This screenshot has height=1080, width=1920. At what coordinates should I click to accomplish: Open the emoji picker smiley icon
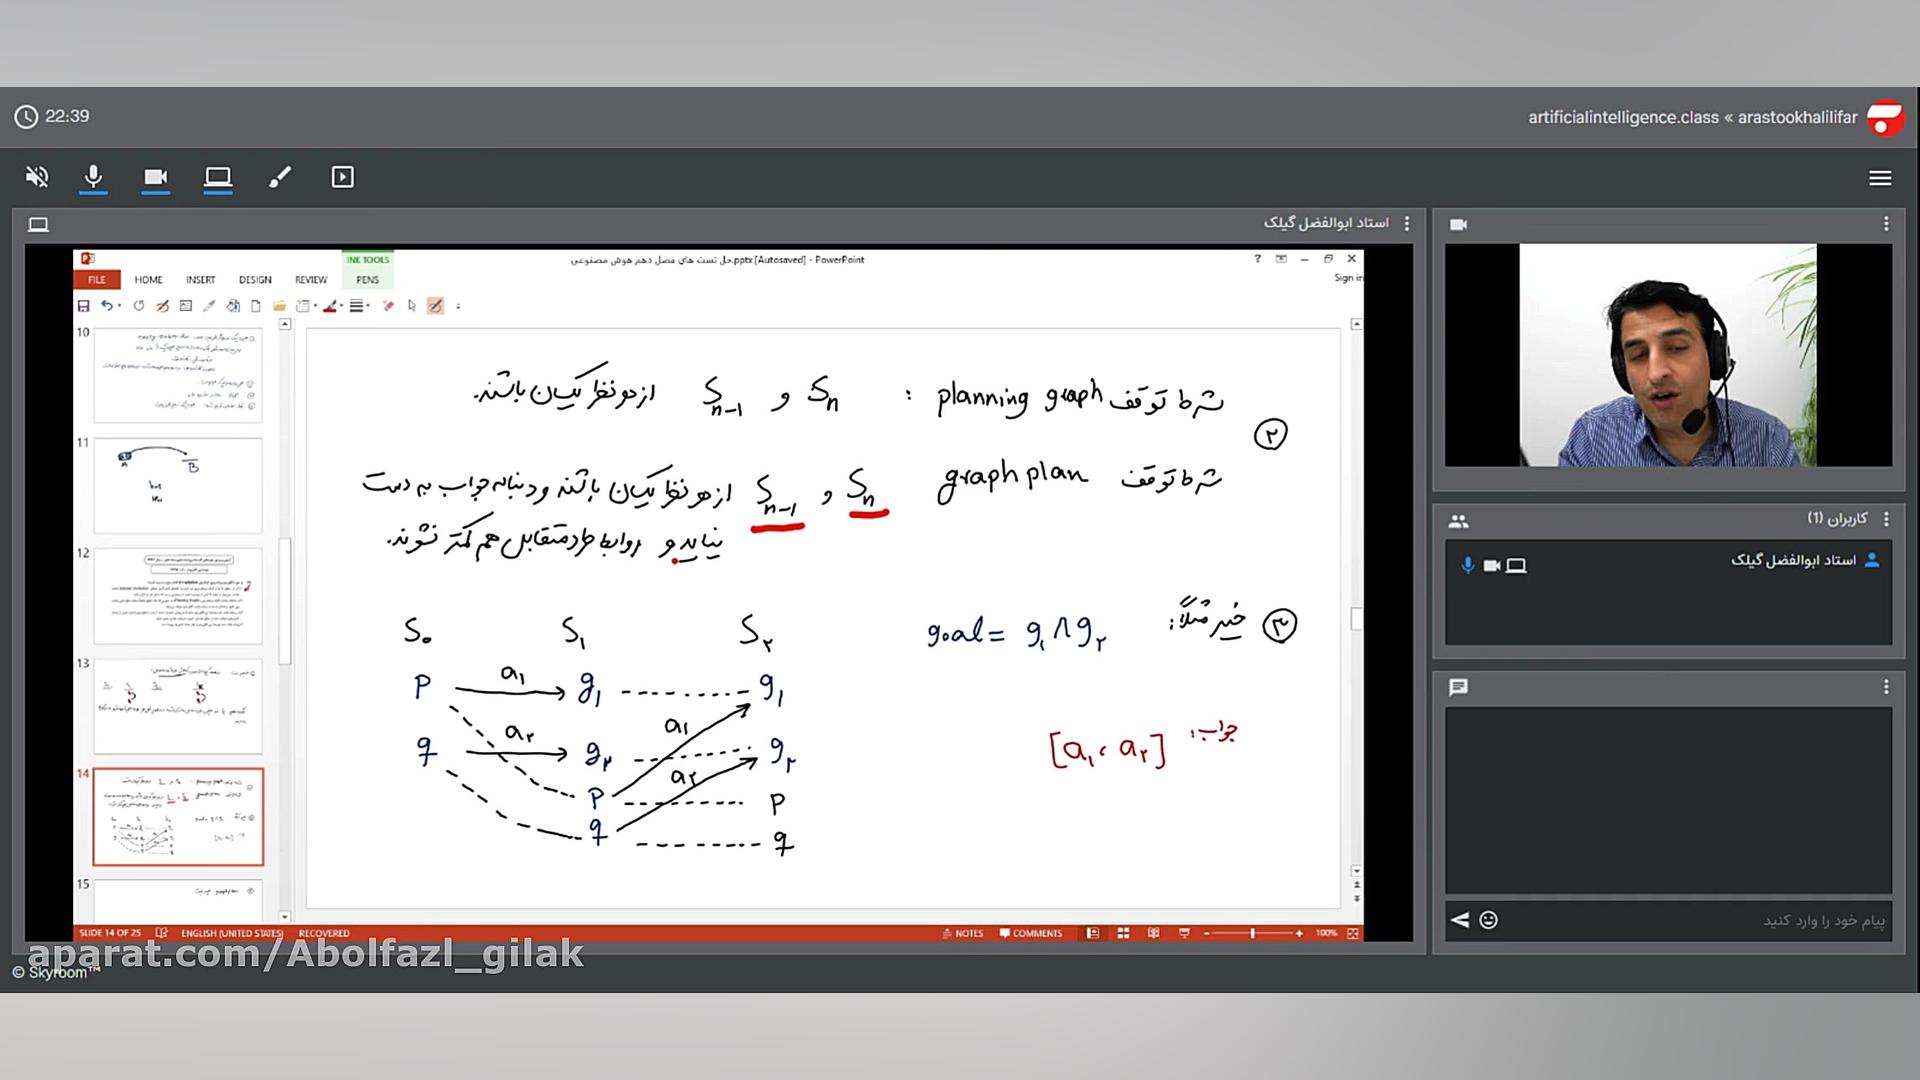(x=1488, y=920)
